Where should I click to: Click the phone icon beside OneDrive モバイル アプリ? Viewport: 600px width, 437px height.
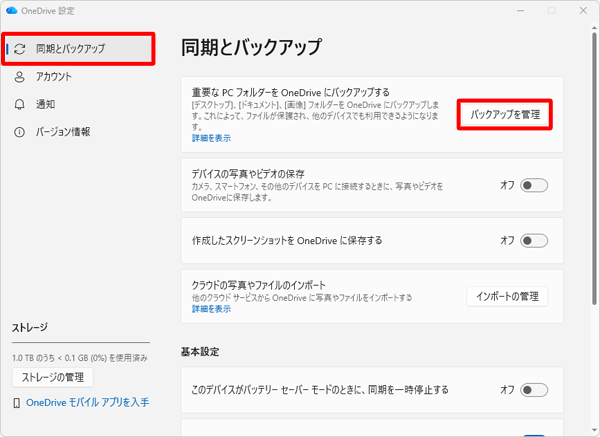click(16, 403)
